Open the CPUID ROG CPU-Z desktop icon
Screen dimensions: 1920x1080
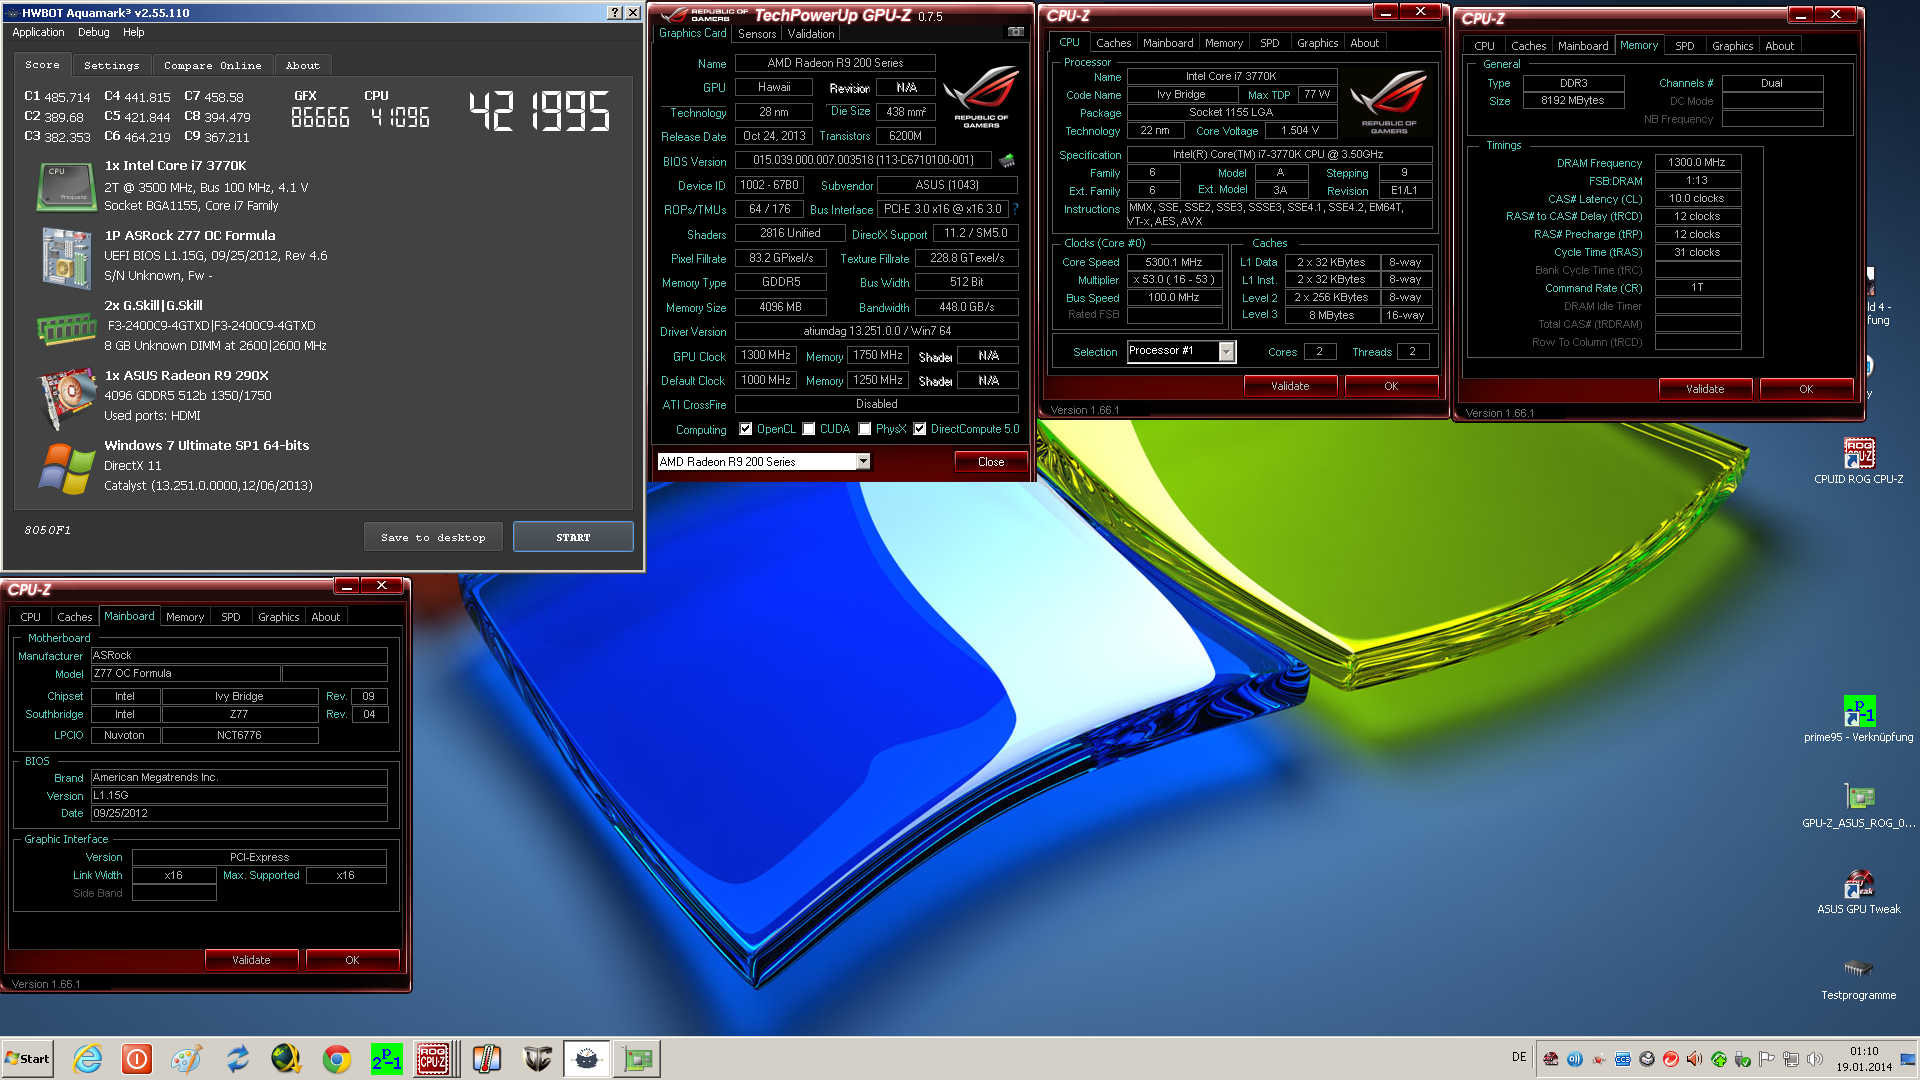point(1858,461)
